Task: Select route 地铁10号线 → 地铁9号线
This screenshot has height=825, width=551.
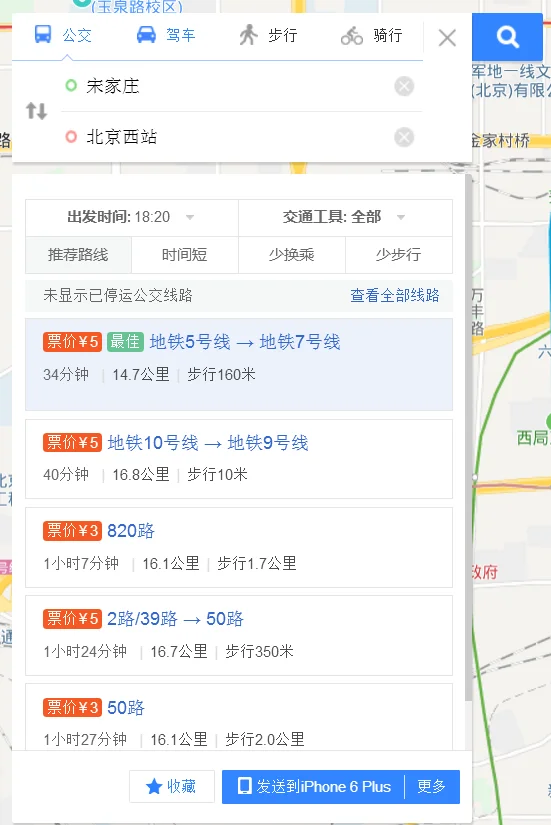Action: [239, 459]
